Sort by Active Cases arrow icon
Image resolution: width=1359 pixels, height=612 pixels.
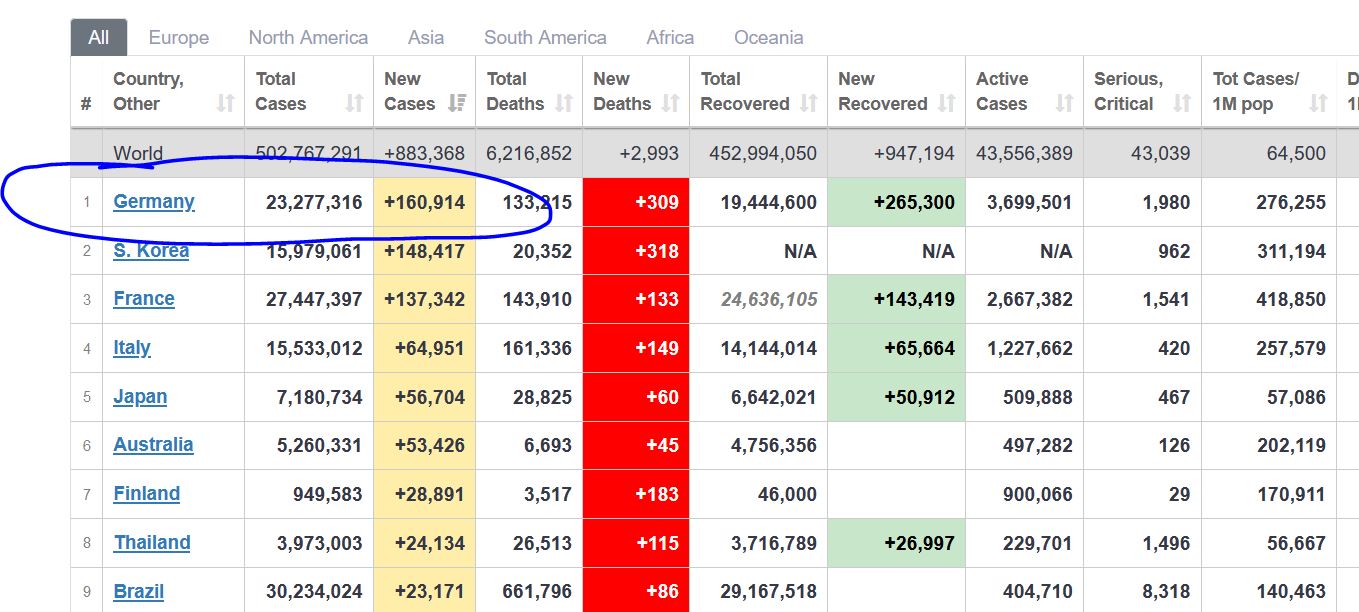(1064, 103)
